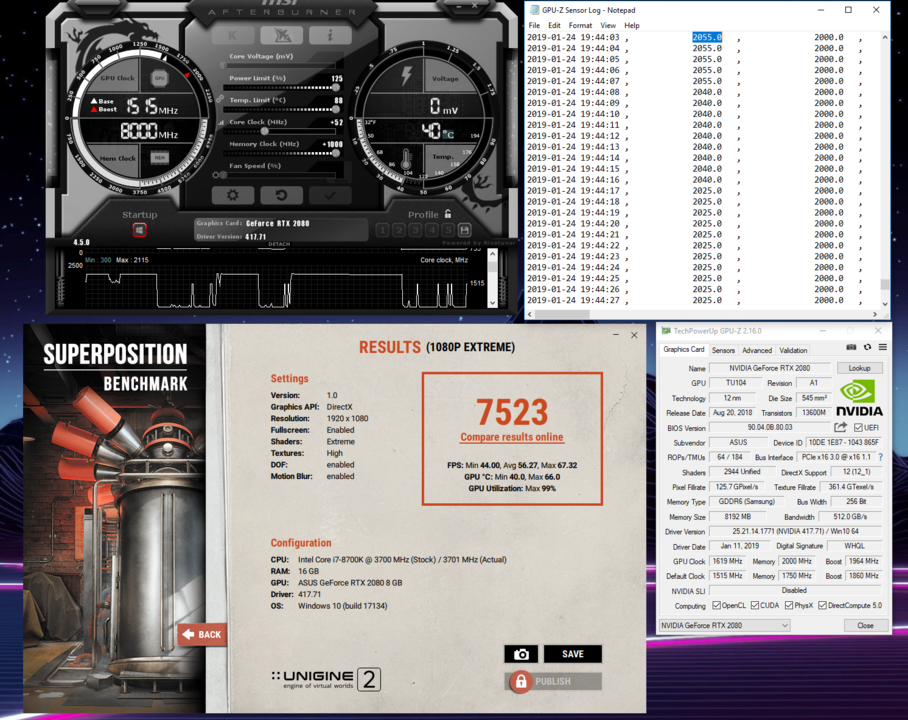Click the GPU chip icon in gauge
This screenshot has width=908, height=720.
coord(159,78)
